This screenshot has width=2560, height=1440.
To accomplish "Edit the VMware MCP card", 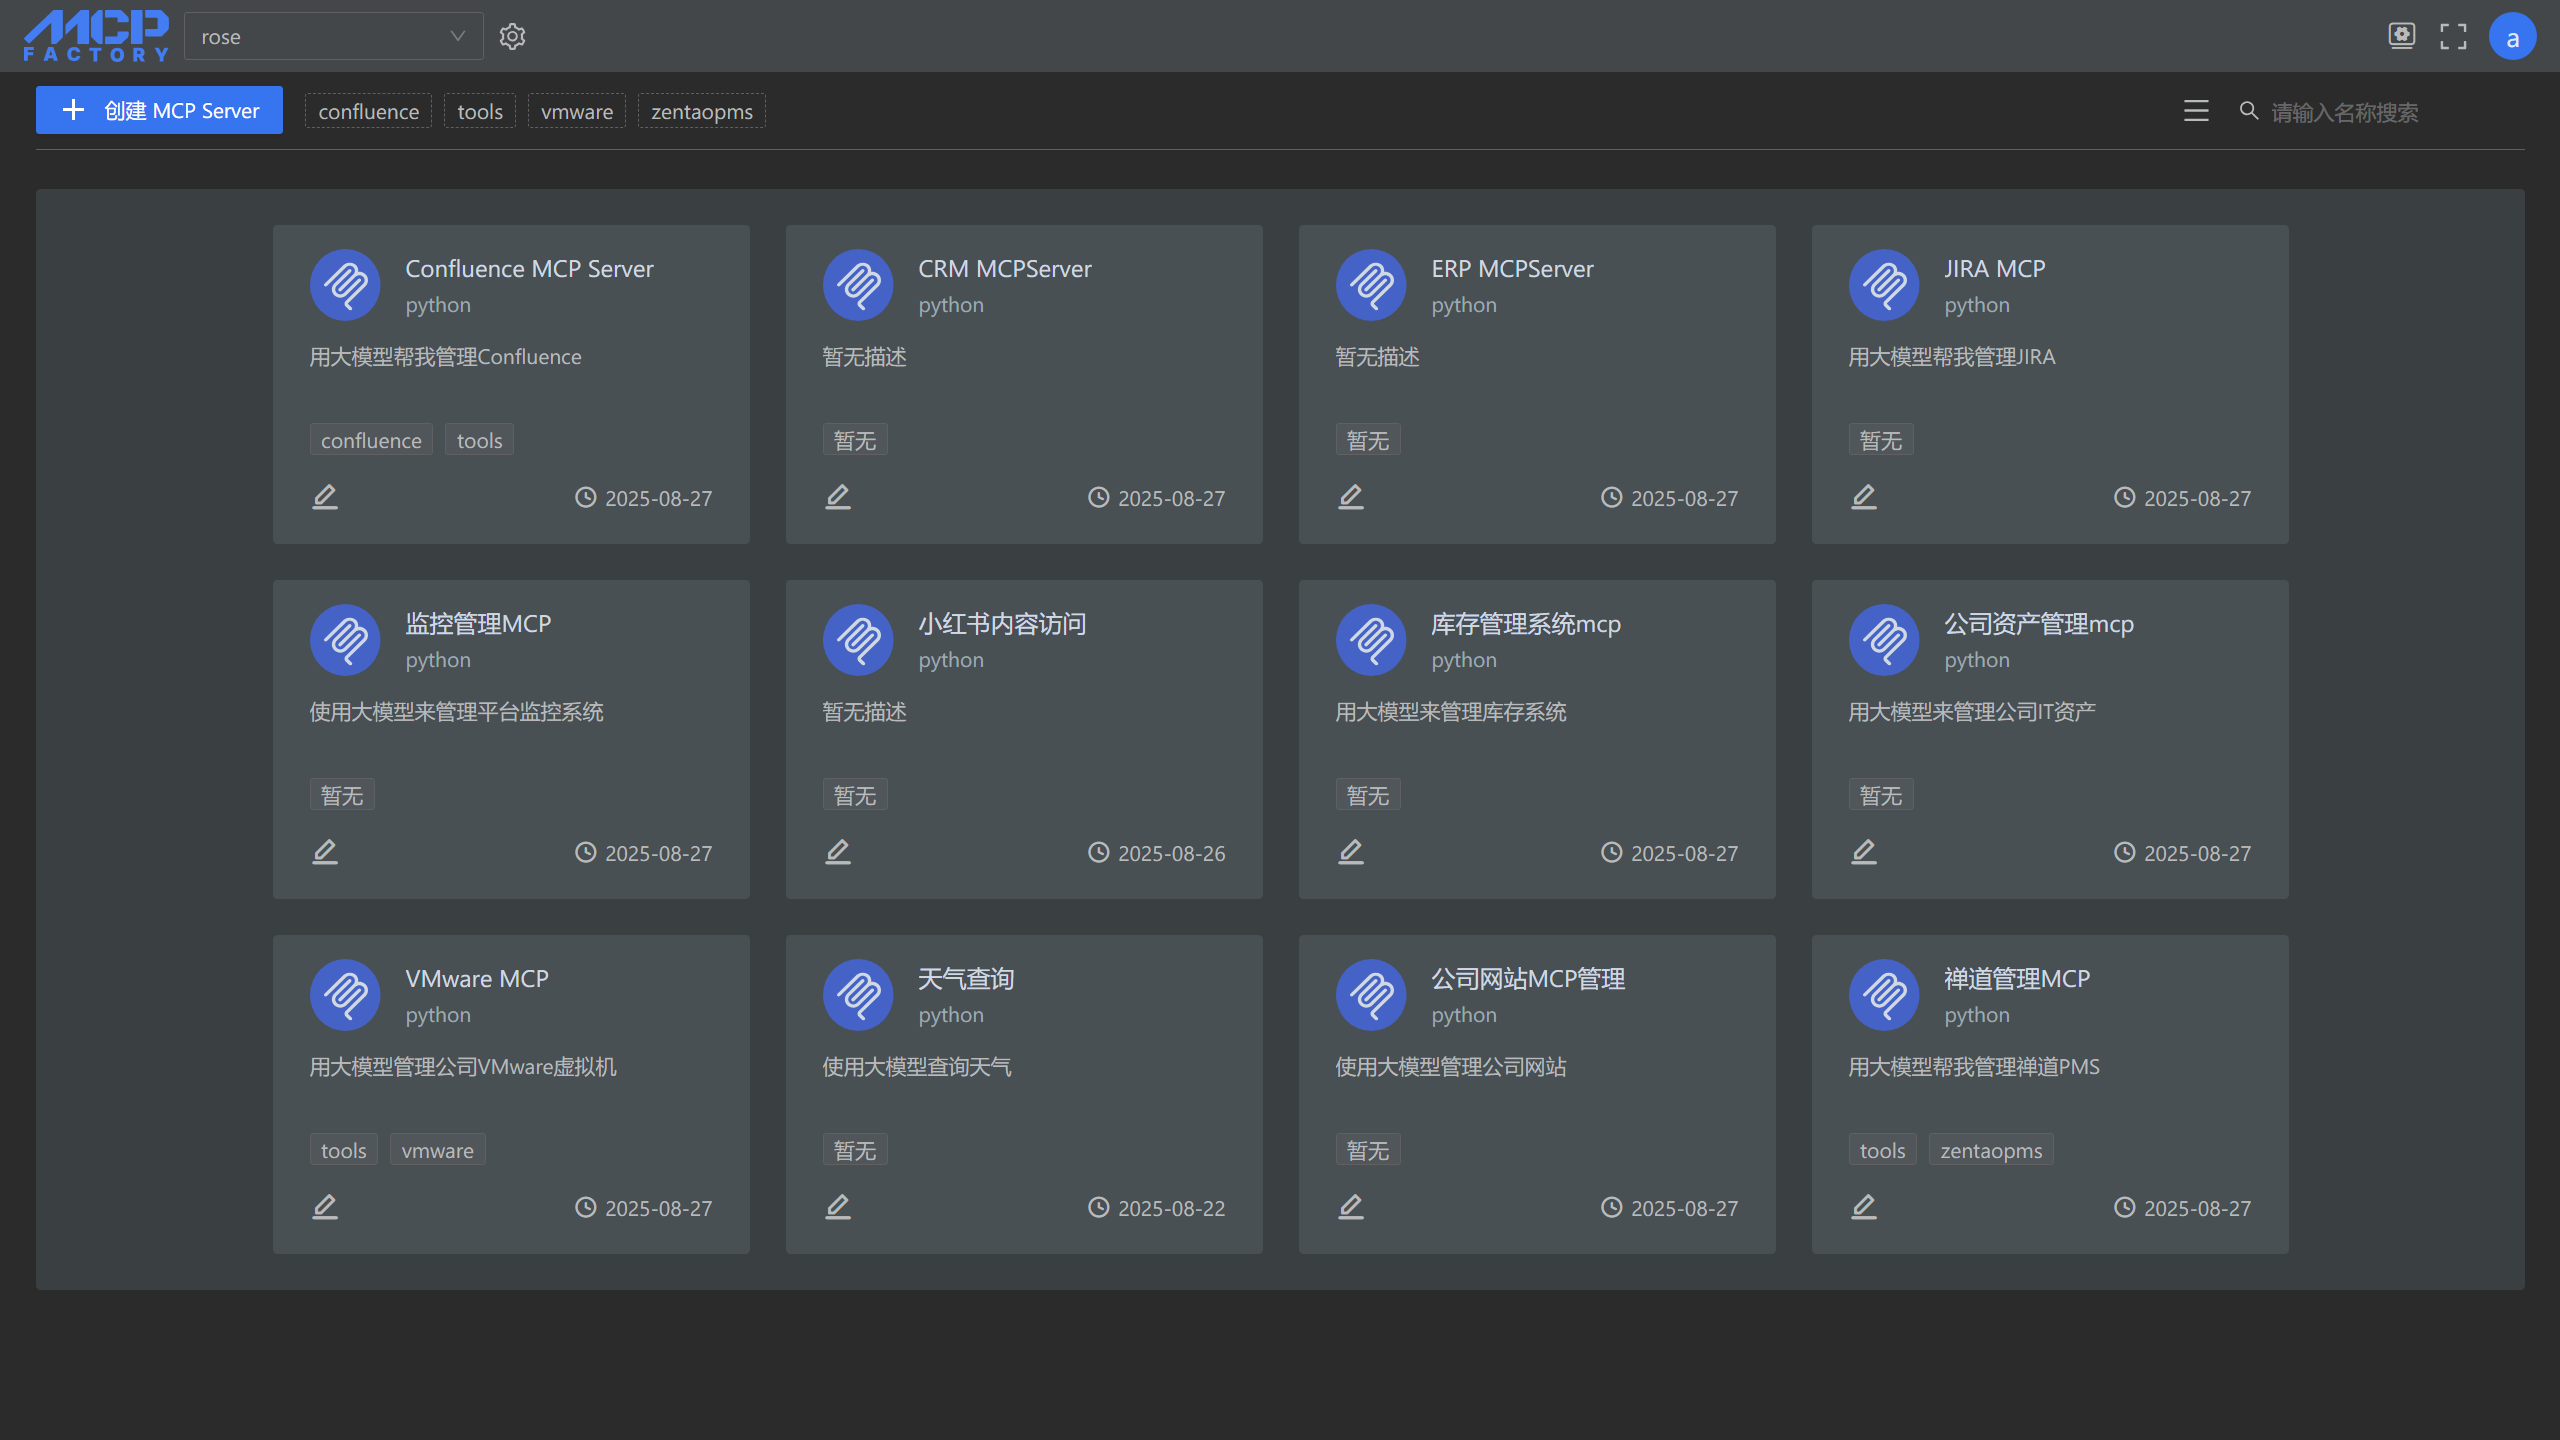I will (325, 1207).
